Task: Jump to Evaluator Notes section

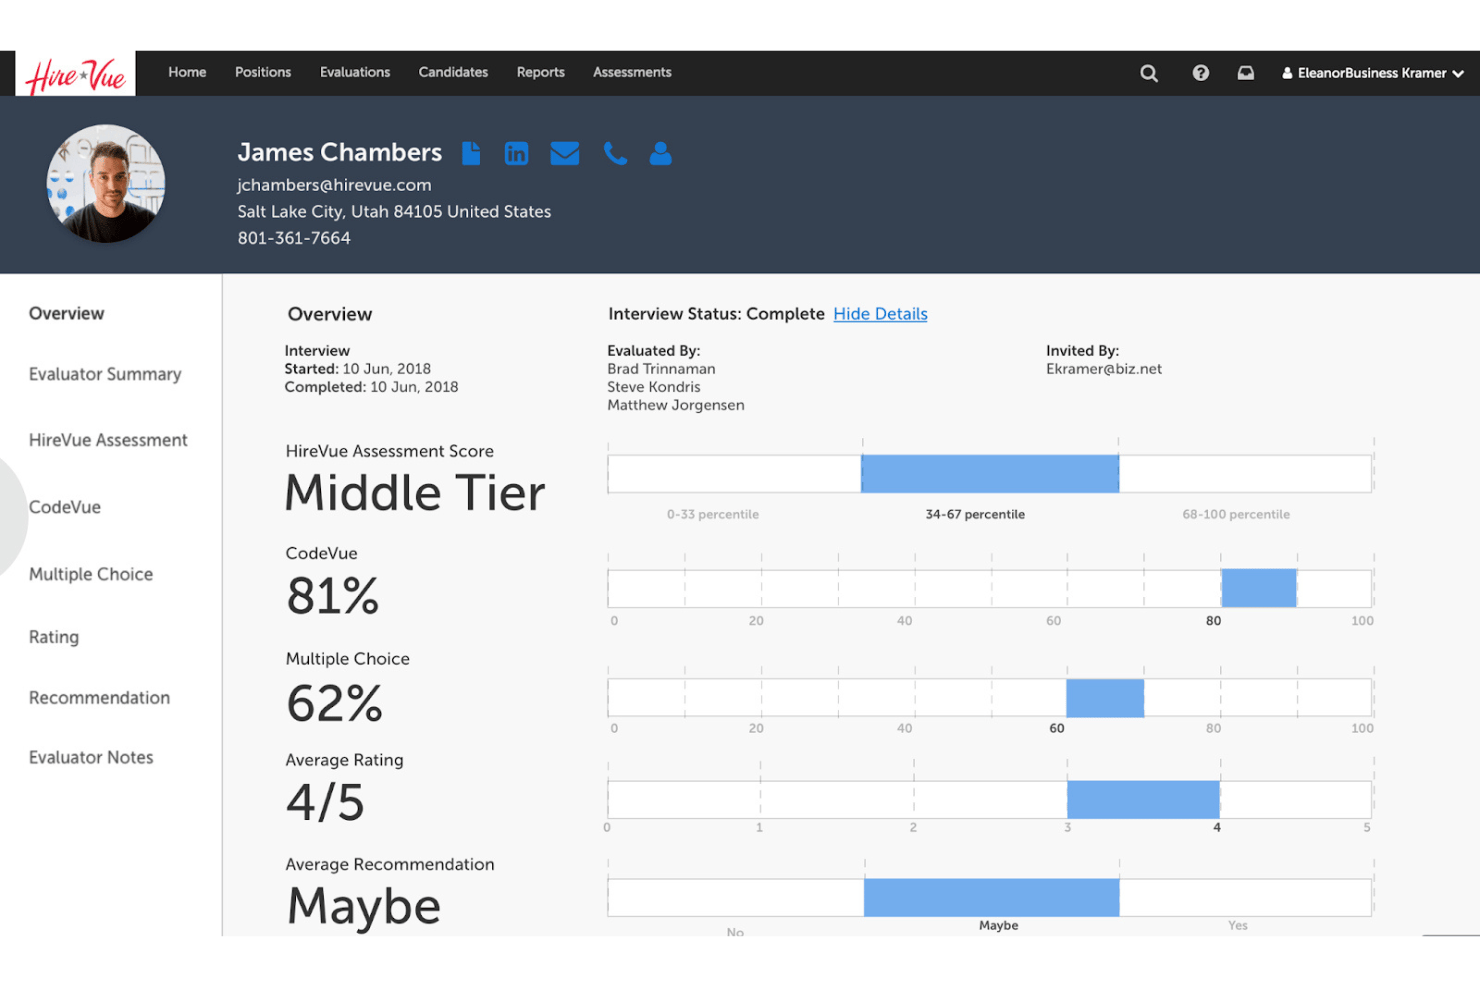Action: click(91, 757)
